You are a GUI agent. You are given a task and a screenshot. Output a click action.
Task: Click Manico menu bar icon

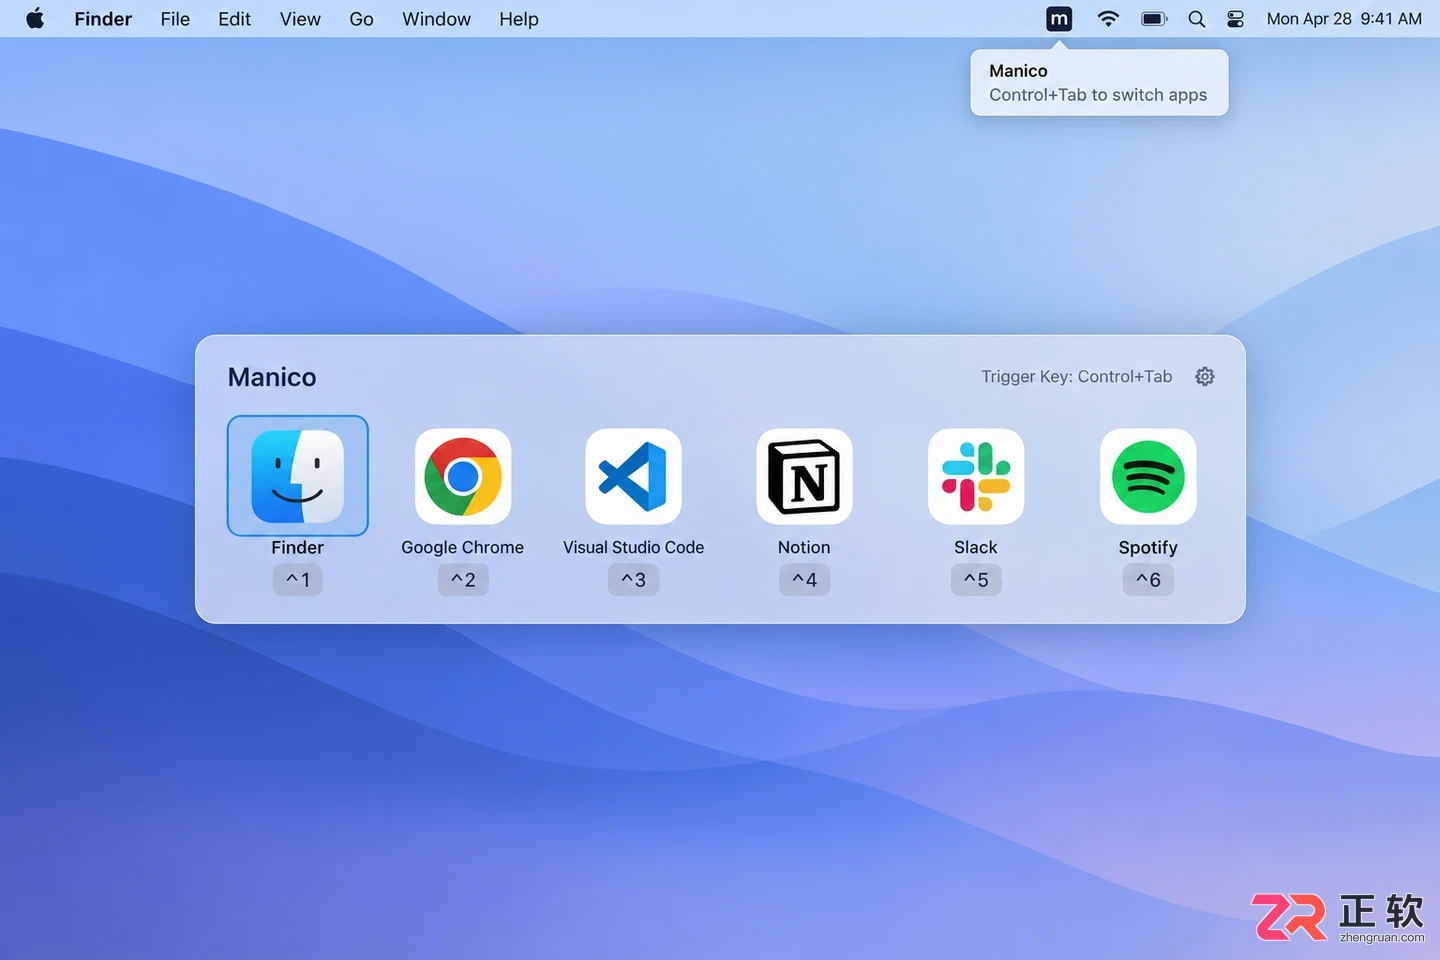(1059, 19)
